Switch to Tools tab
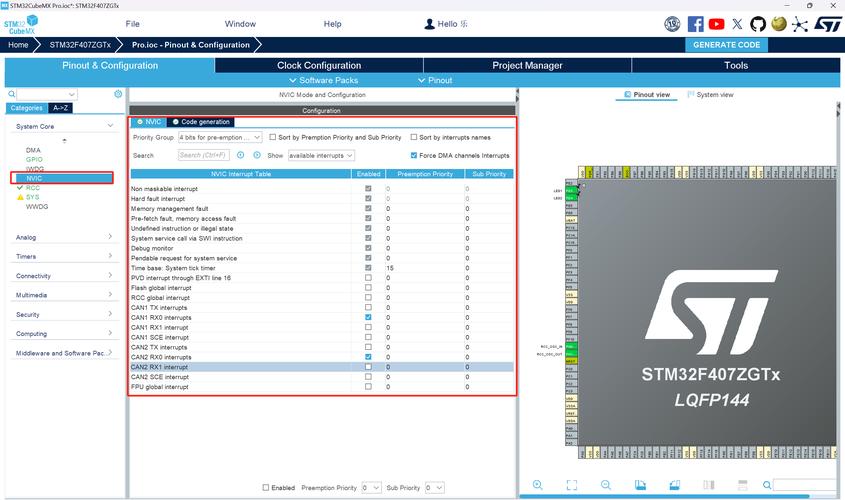Screen dimensions: 845x500 [x=736, y=65]
